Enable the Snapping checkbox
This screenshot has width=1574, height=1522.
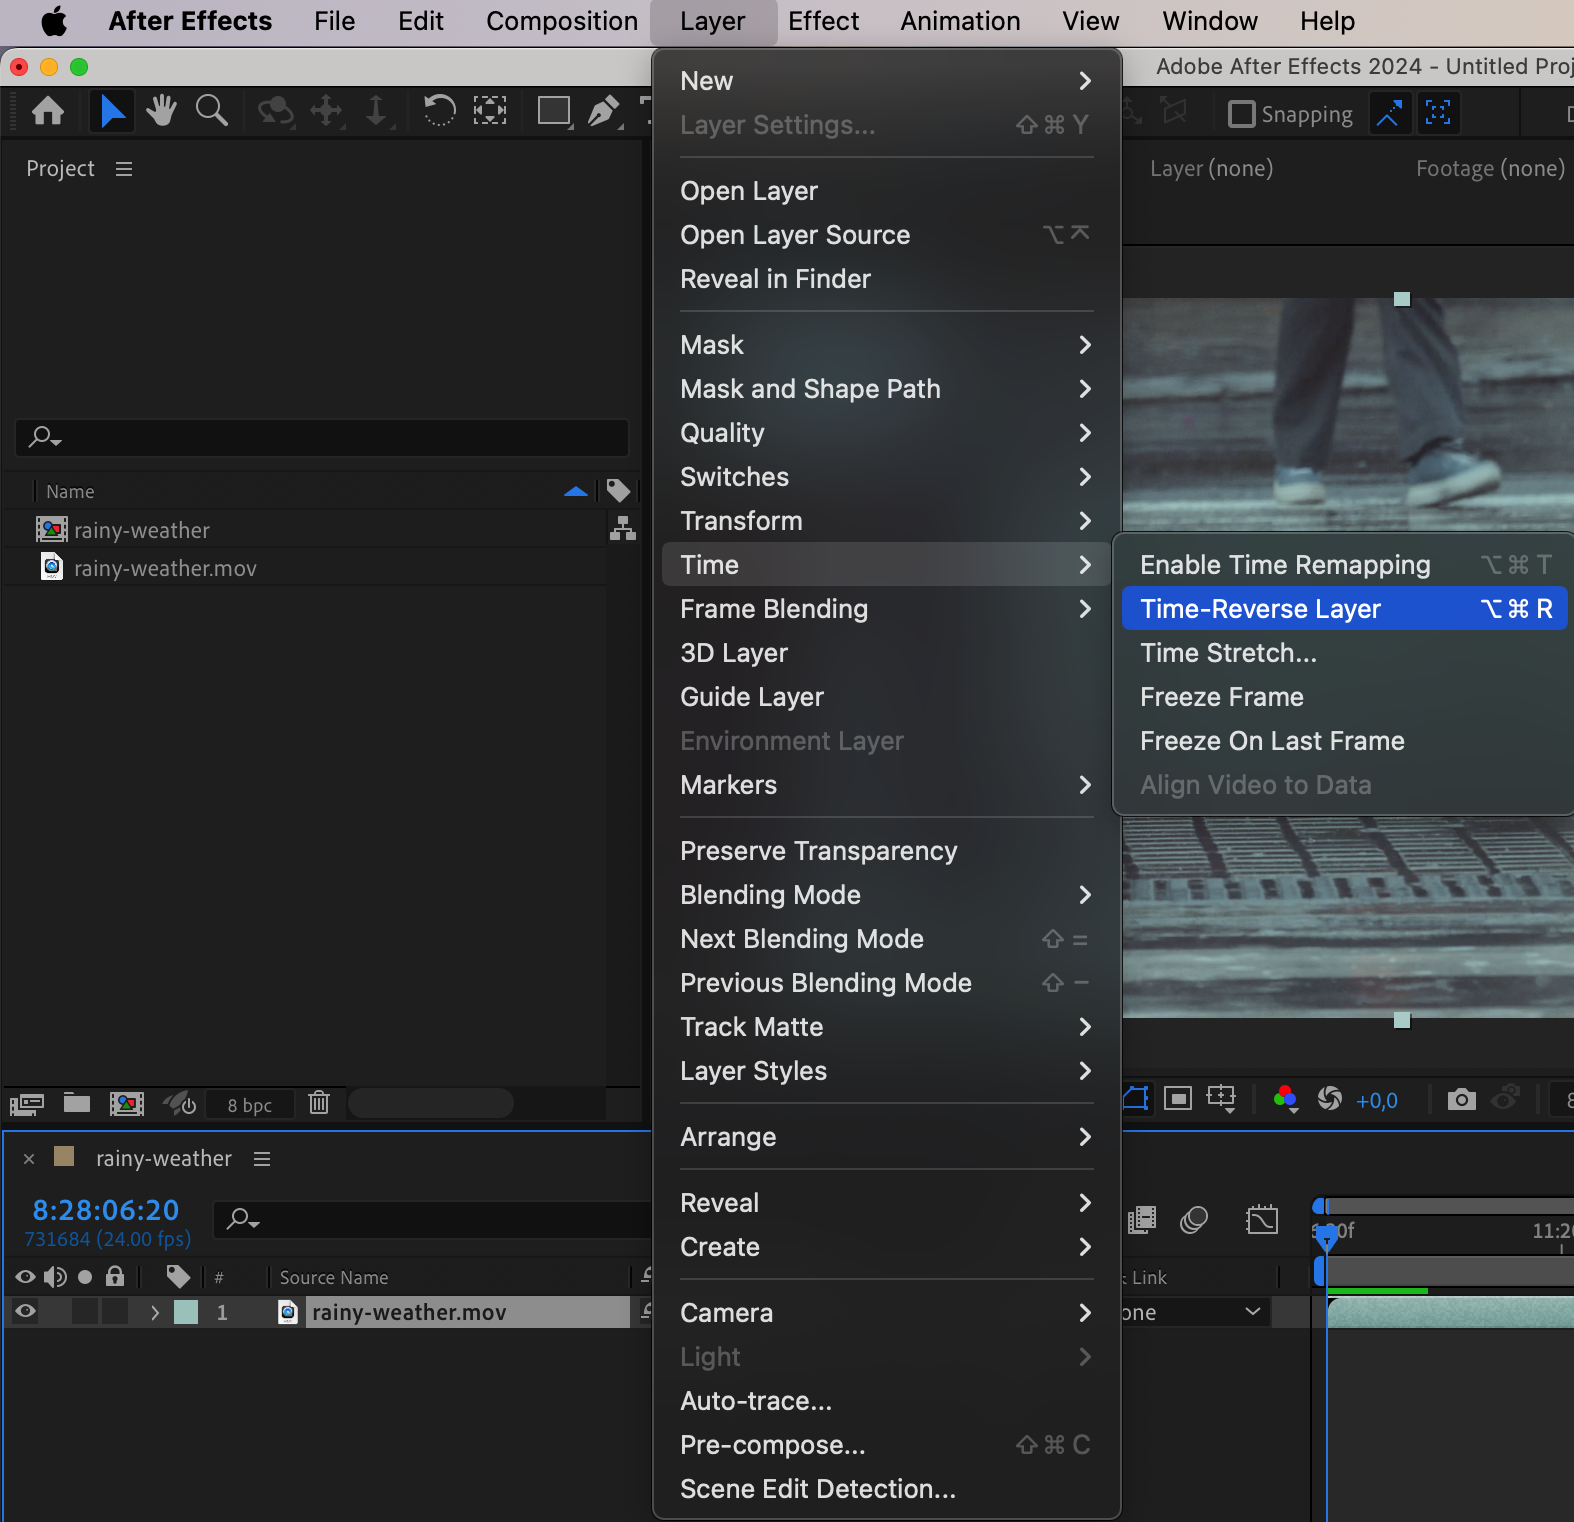click(x=1241, y=114)
